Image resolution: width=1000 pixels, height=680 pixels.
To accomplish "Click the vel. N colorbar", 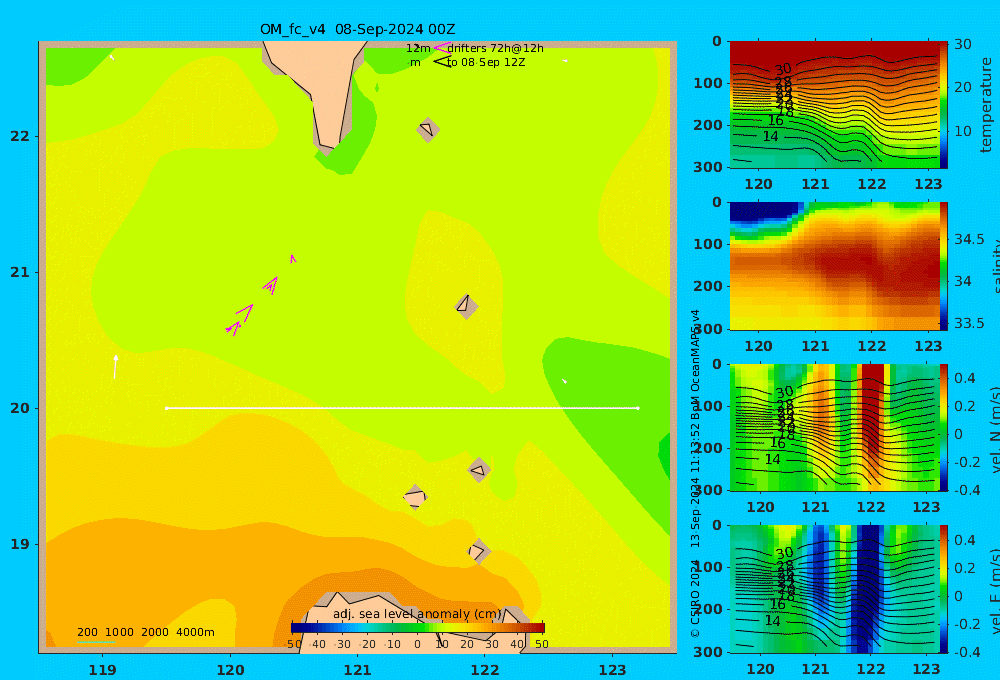I will [944, 427].
